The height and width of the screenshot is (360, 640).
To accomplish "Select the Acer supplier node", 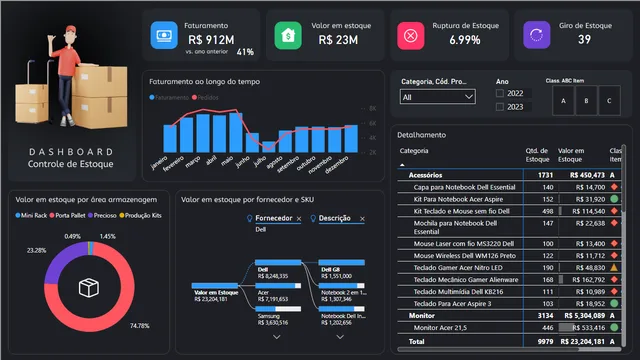I will [278, 286].
